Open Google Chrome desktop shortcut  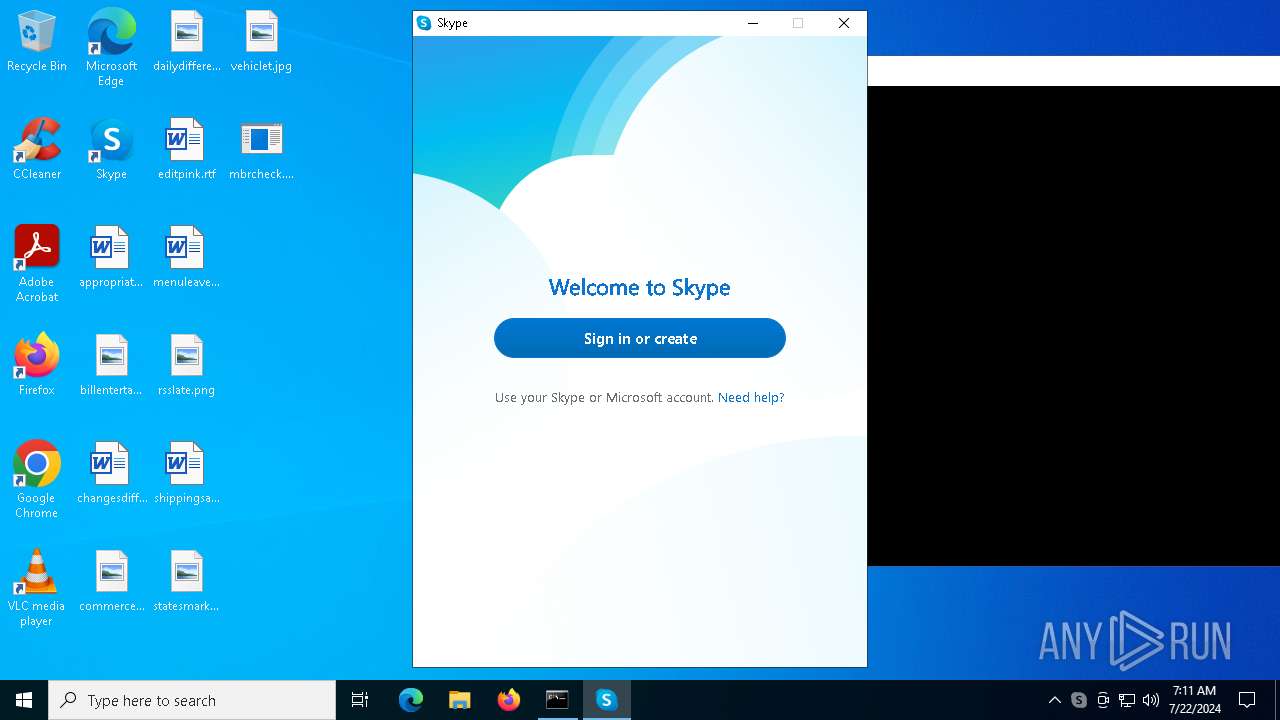(x=37, y=479)
